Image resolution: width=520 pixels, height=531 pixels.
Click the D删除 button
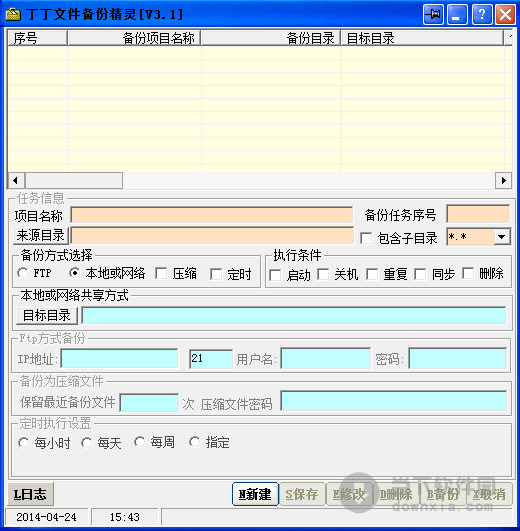pos(396,494)
